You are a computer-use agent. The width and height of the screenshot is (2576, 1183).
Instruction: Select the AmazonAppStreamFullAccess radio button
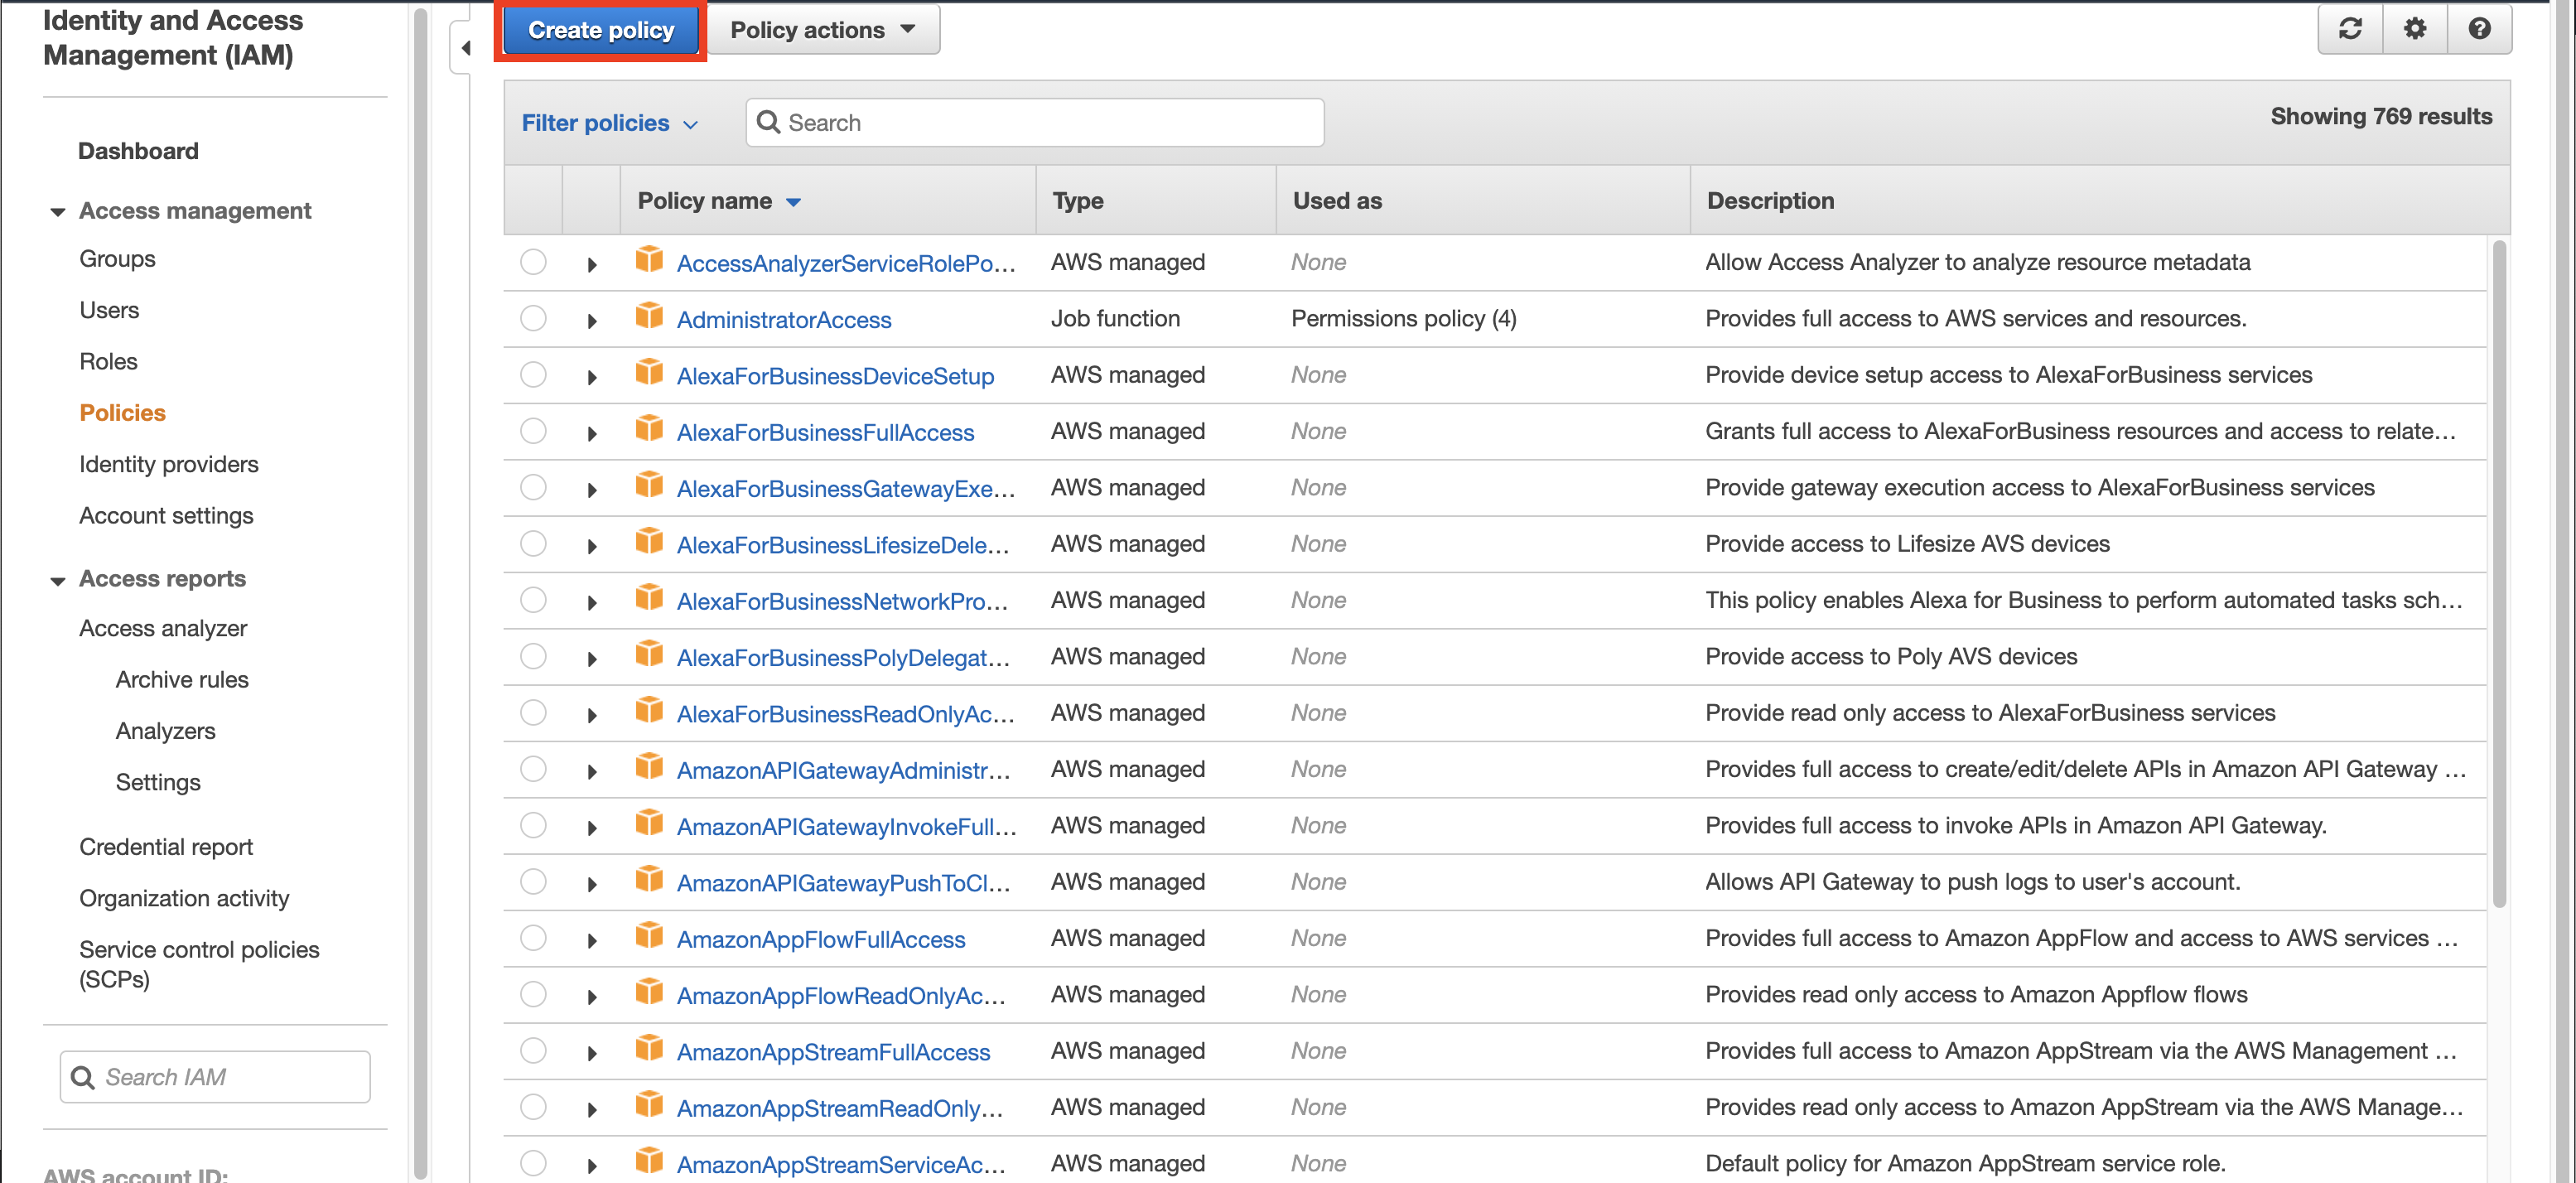[x=533, y=1050]
